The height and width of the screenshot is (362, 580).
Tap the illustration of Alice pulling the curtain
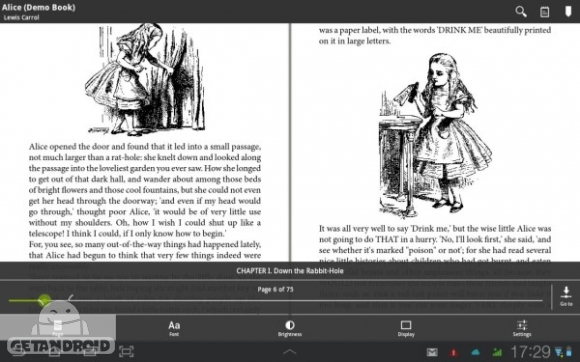(x=145, y=79)
